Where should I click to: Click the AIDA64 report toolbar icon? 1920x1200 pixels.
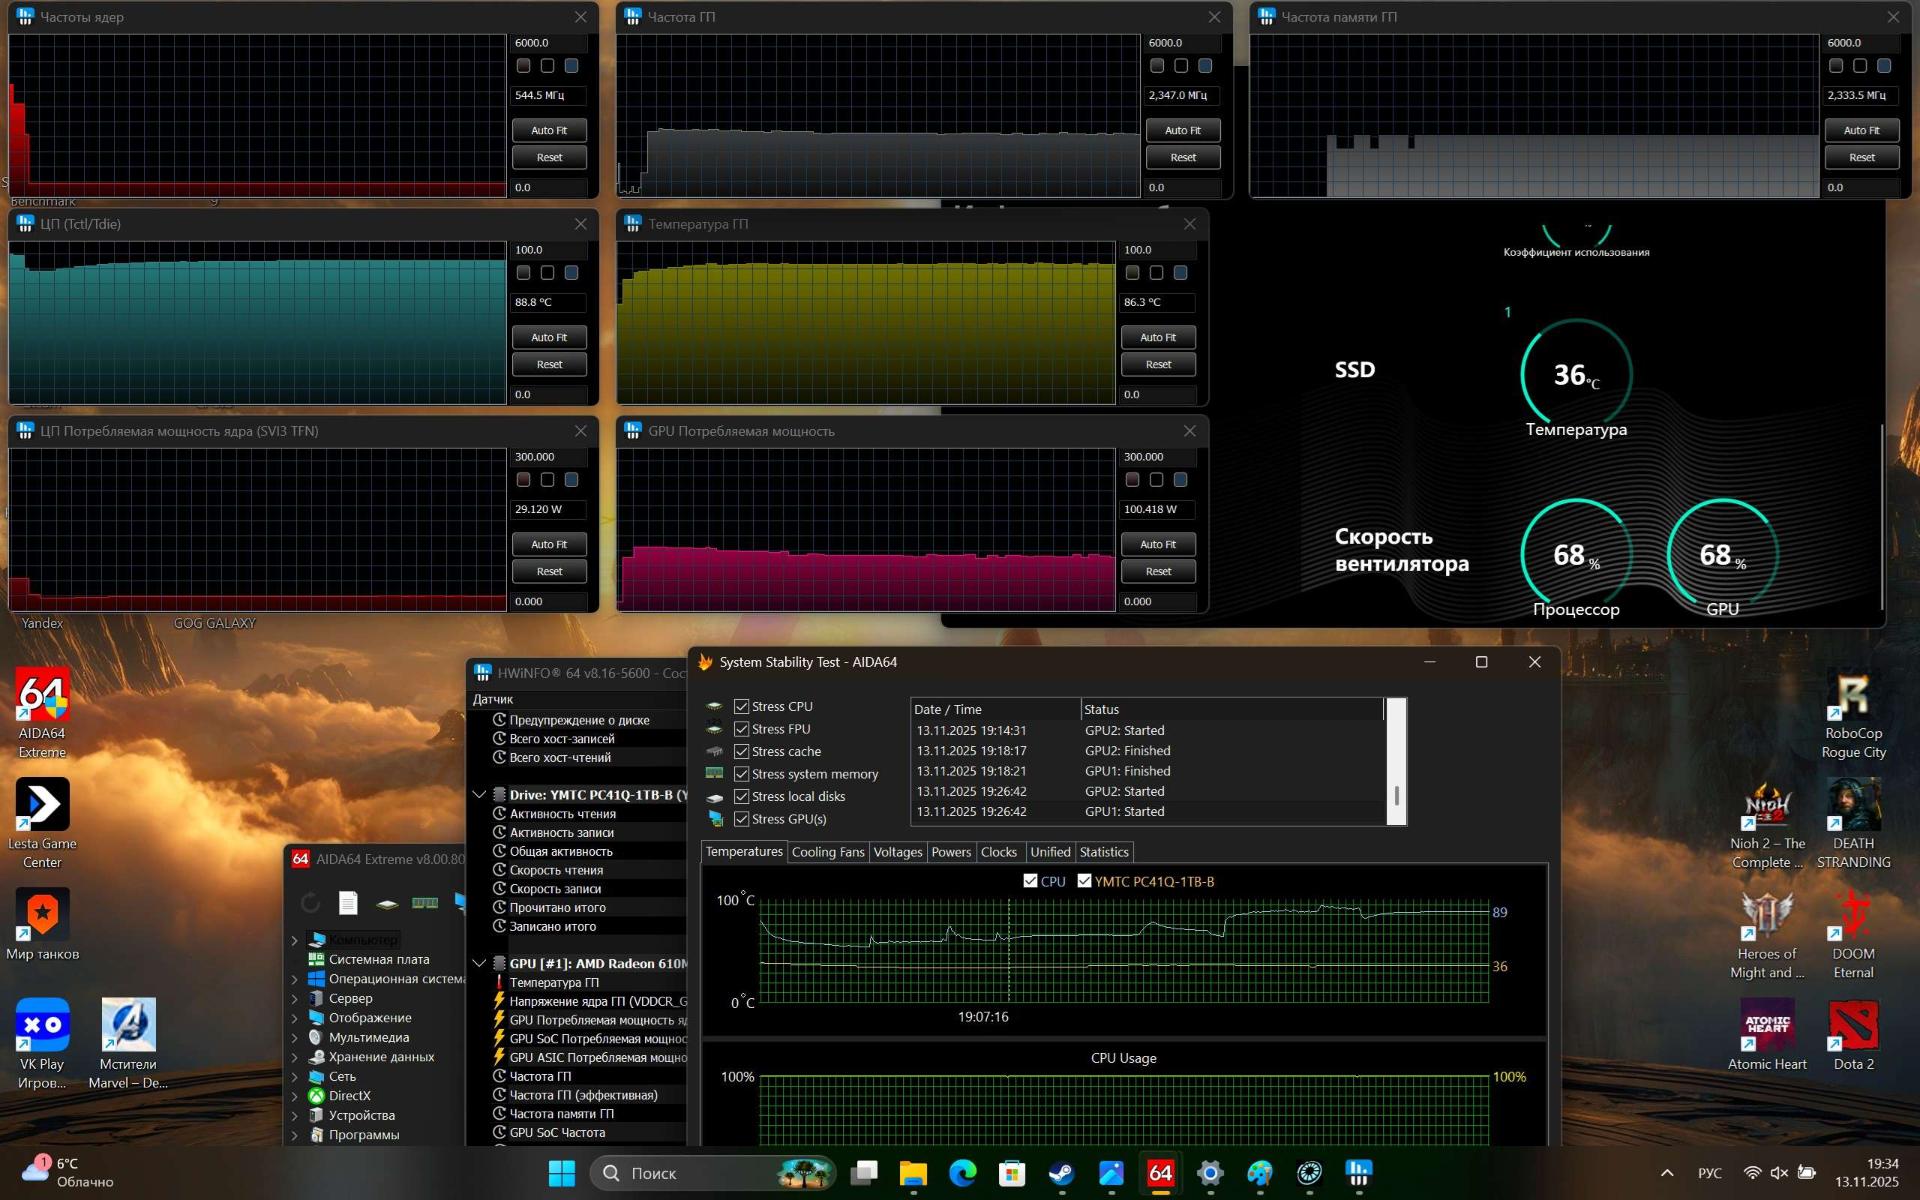pos(348,903)
